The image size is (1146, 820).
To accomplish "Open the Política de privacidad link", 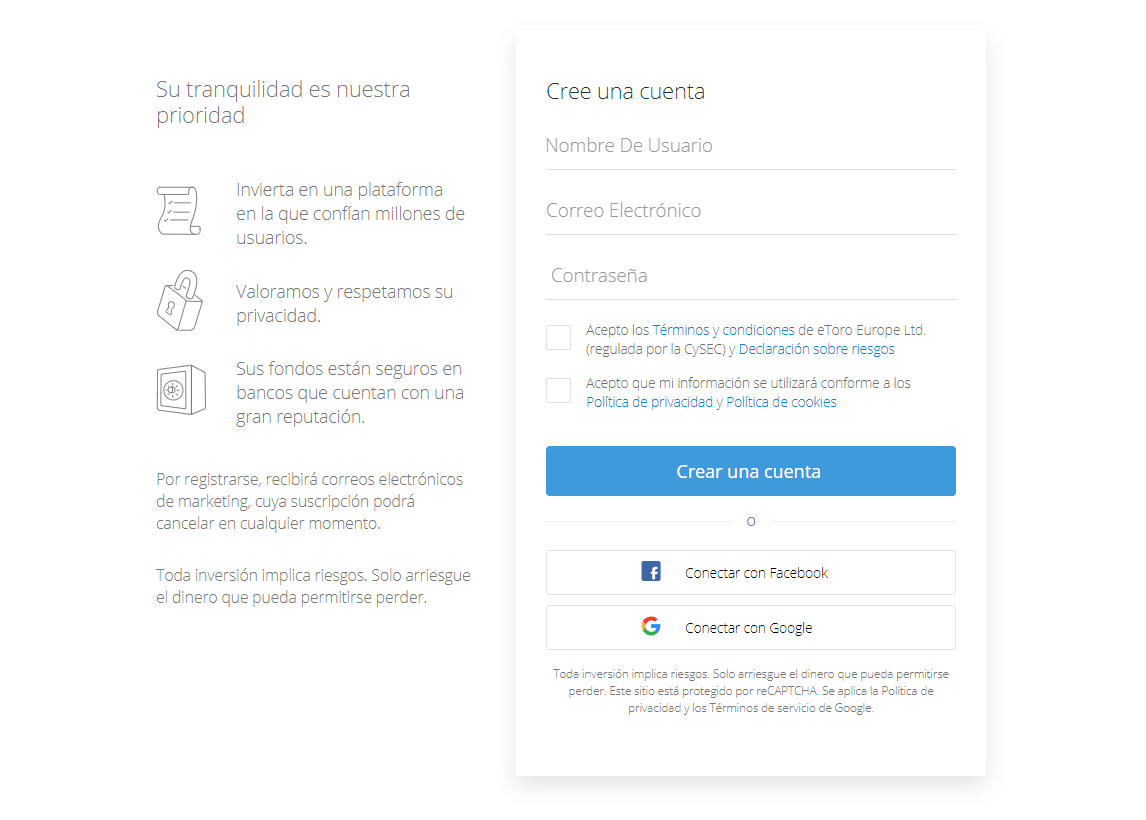I will pos(649,402).
